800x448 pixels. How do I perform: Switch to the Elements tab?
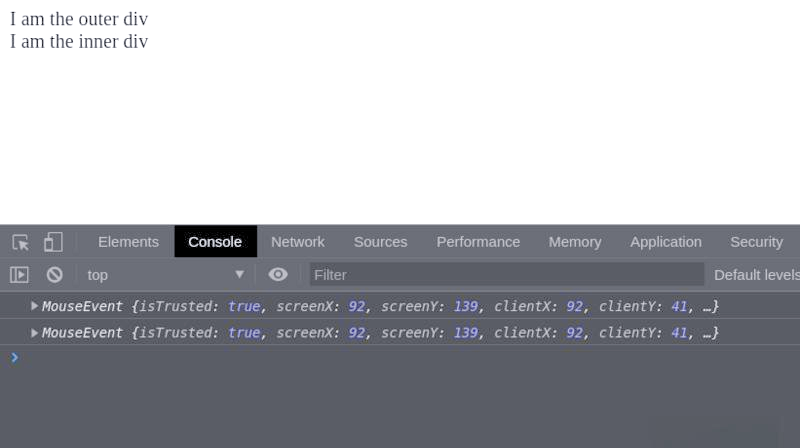(x=128, y=242)
